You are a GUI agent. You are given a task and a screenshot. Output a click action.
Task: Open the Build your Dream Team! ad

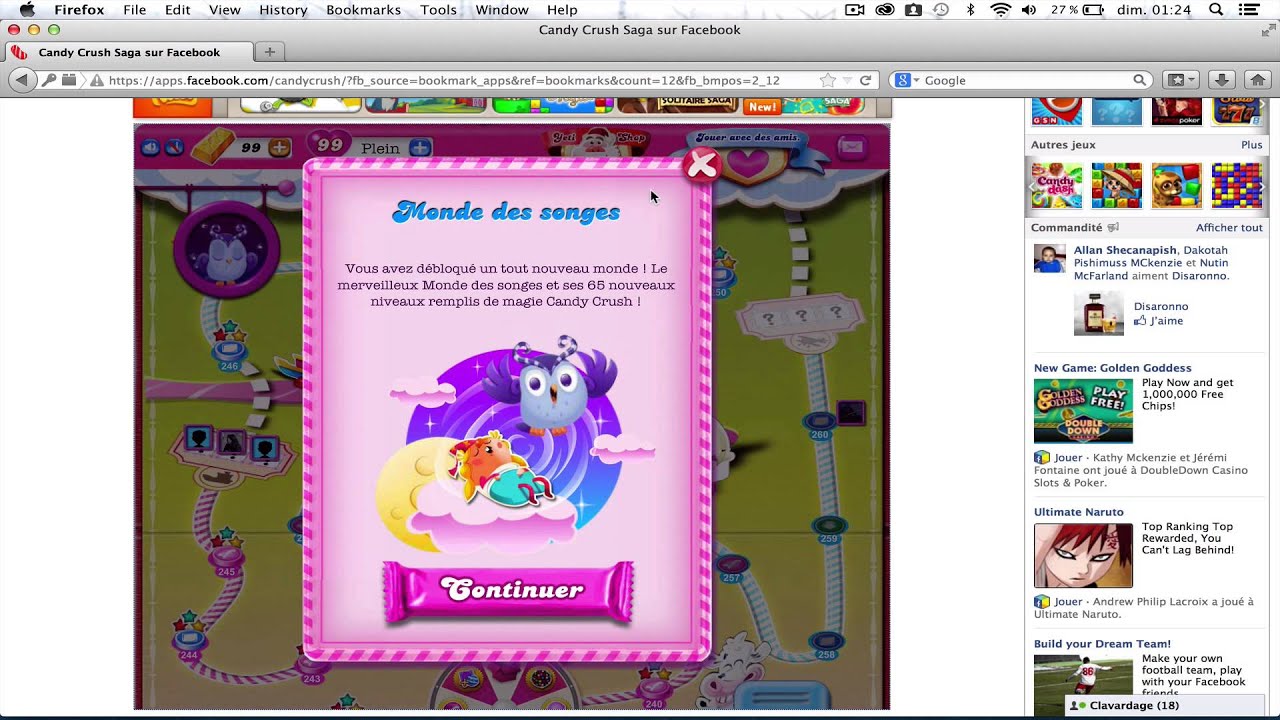coord(1102,644)
